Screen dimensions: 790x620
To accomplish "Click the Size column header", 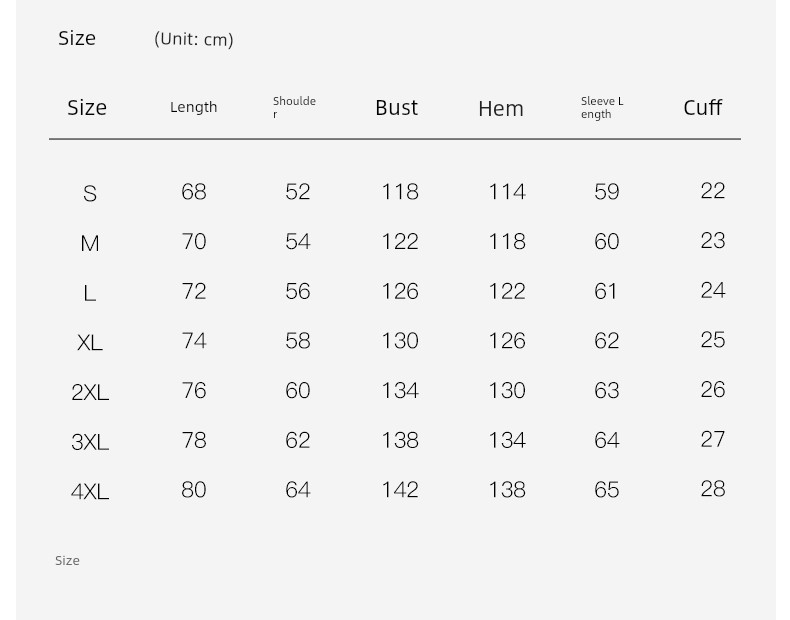I will click(87, 108).
